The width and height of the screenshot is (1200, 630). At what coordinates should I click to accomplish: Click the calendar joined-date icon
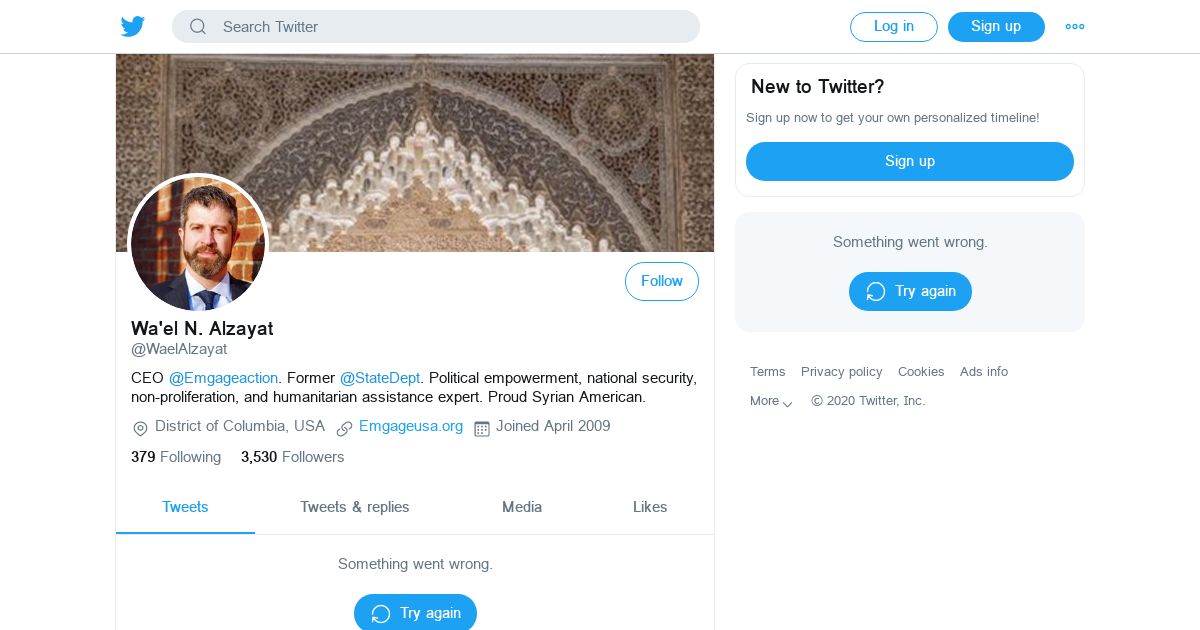tap(481, 428)
